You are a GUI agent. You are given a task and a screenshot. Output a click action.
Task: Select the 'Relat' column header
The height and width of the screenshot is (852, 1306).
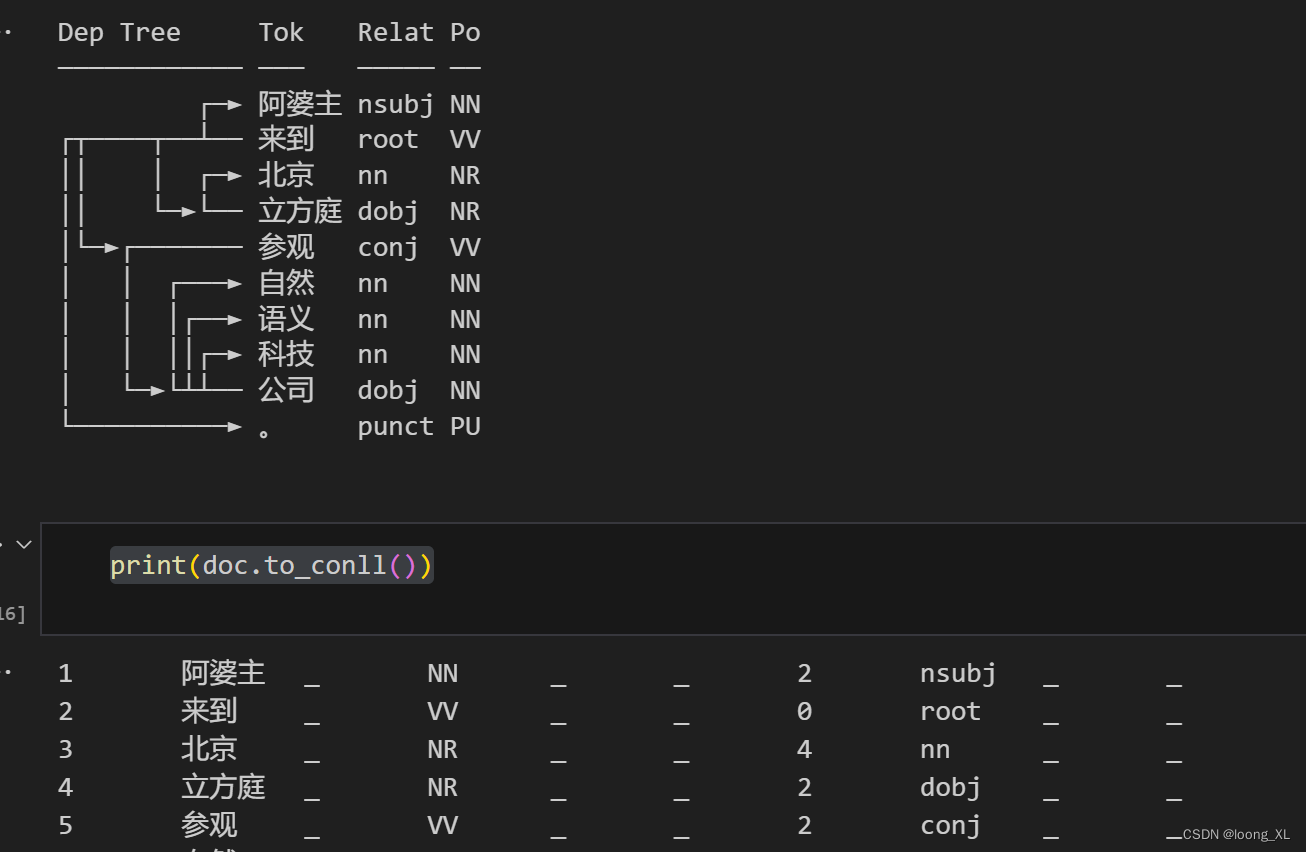[x=396, y=32]
